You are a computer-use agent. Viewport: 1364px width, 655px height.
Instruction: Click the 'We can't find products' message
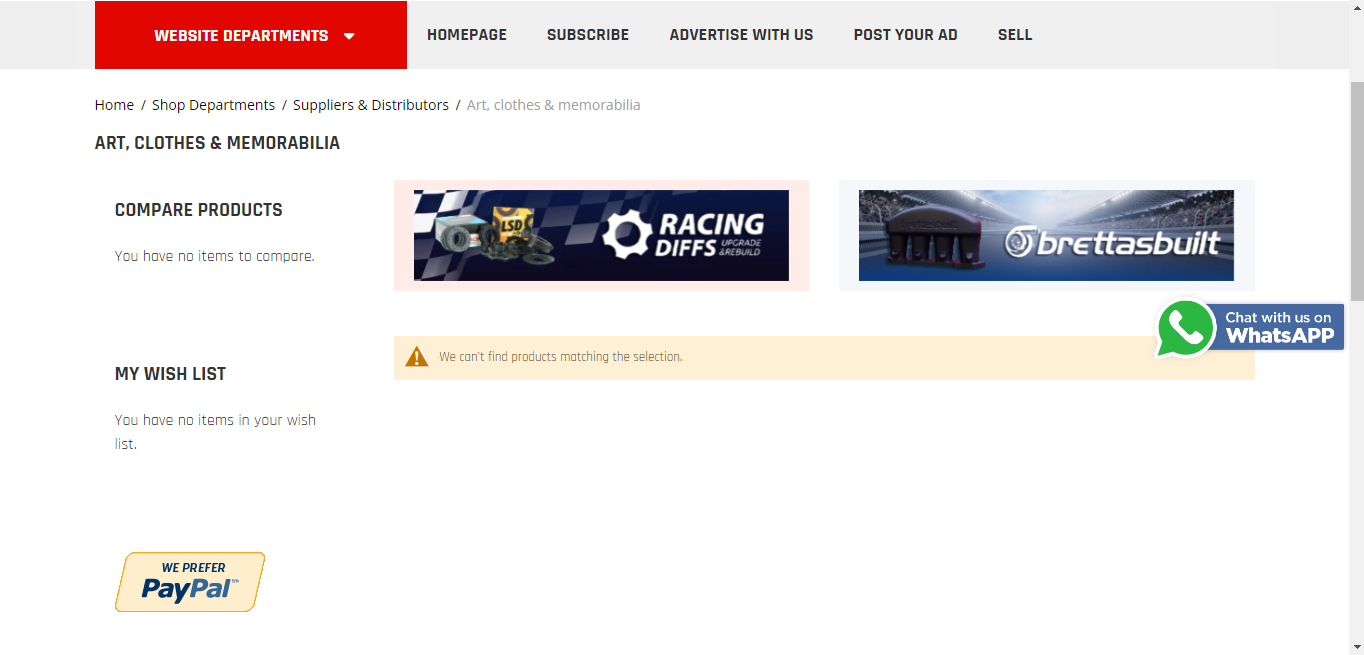[x=561, y=357]
